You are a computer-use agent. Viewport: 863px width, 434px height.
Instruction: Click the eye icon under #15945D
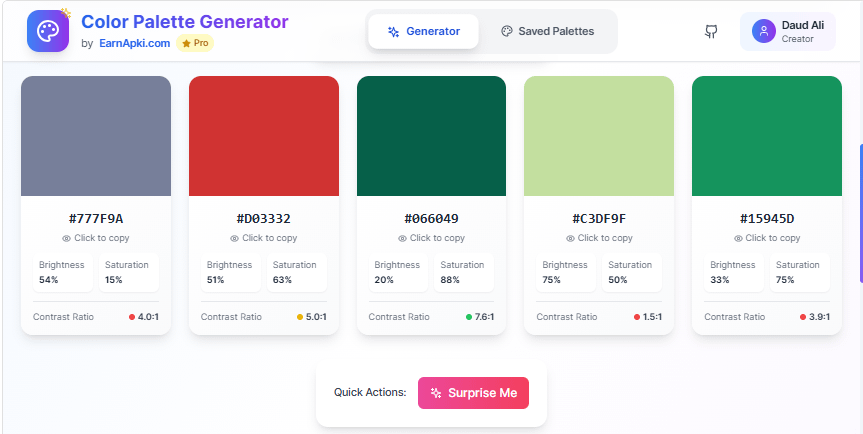(x=738, y=238)
